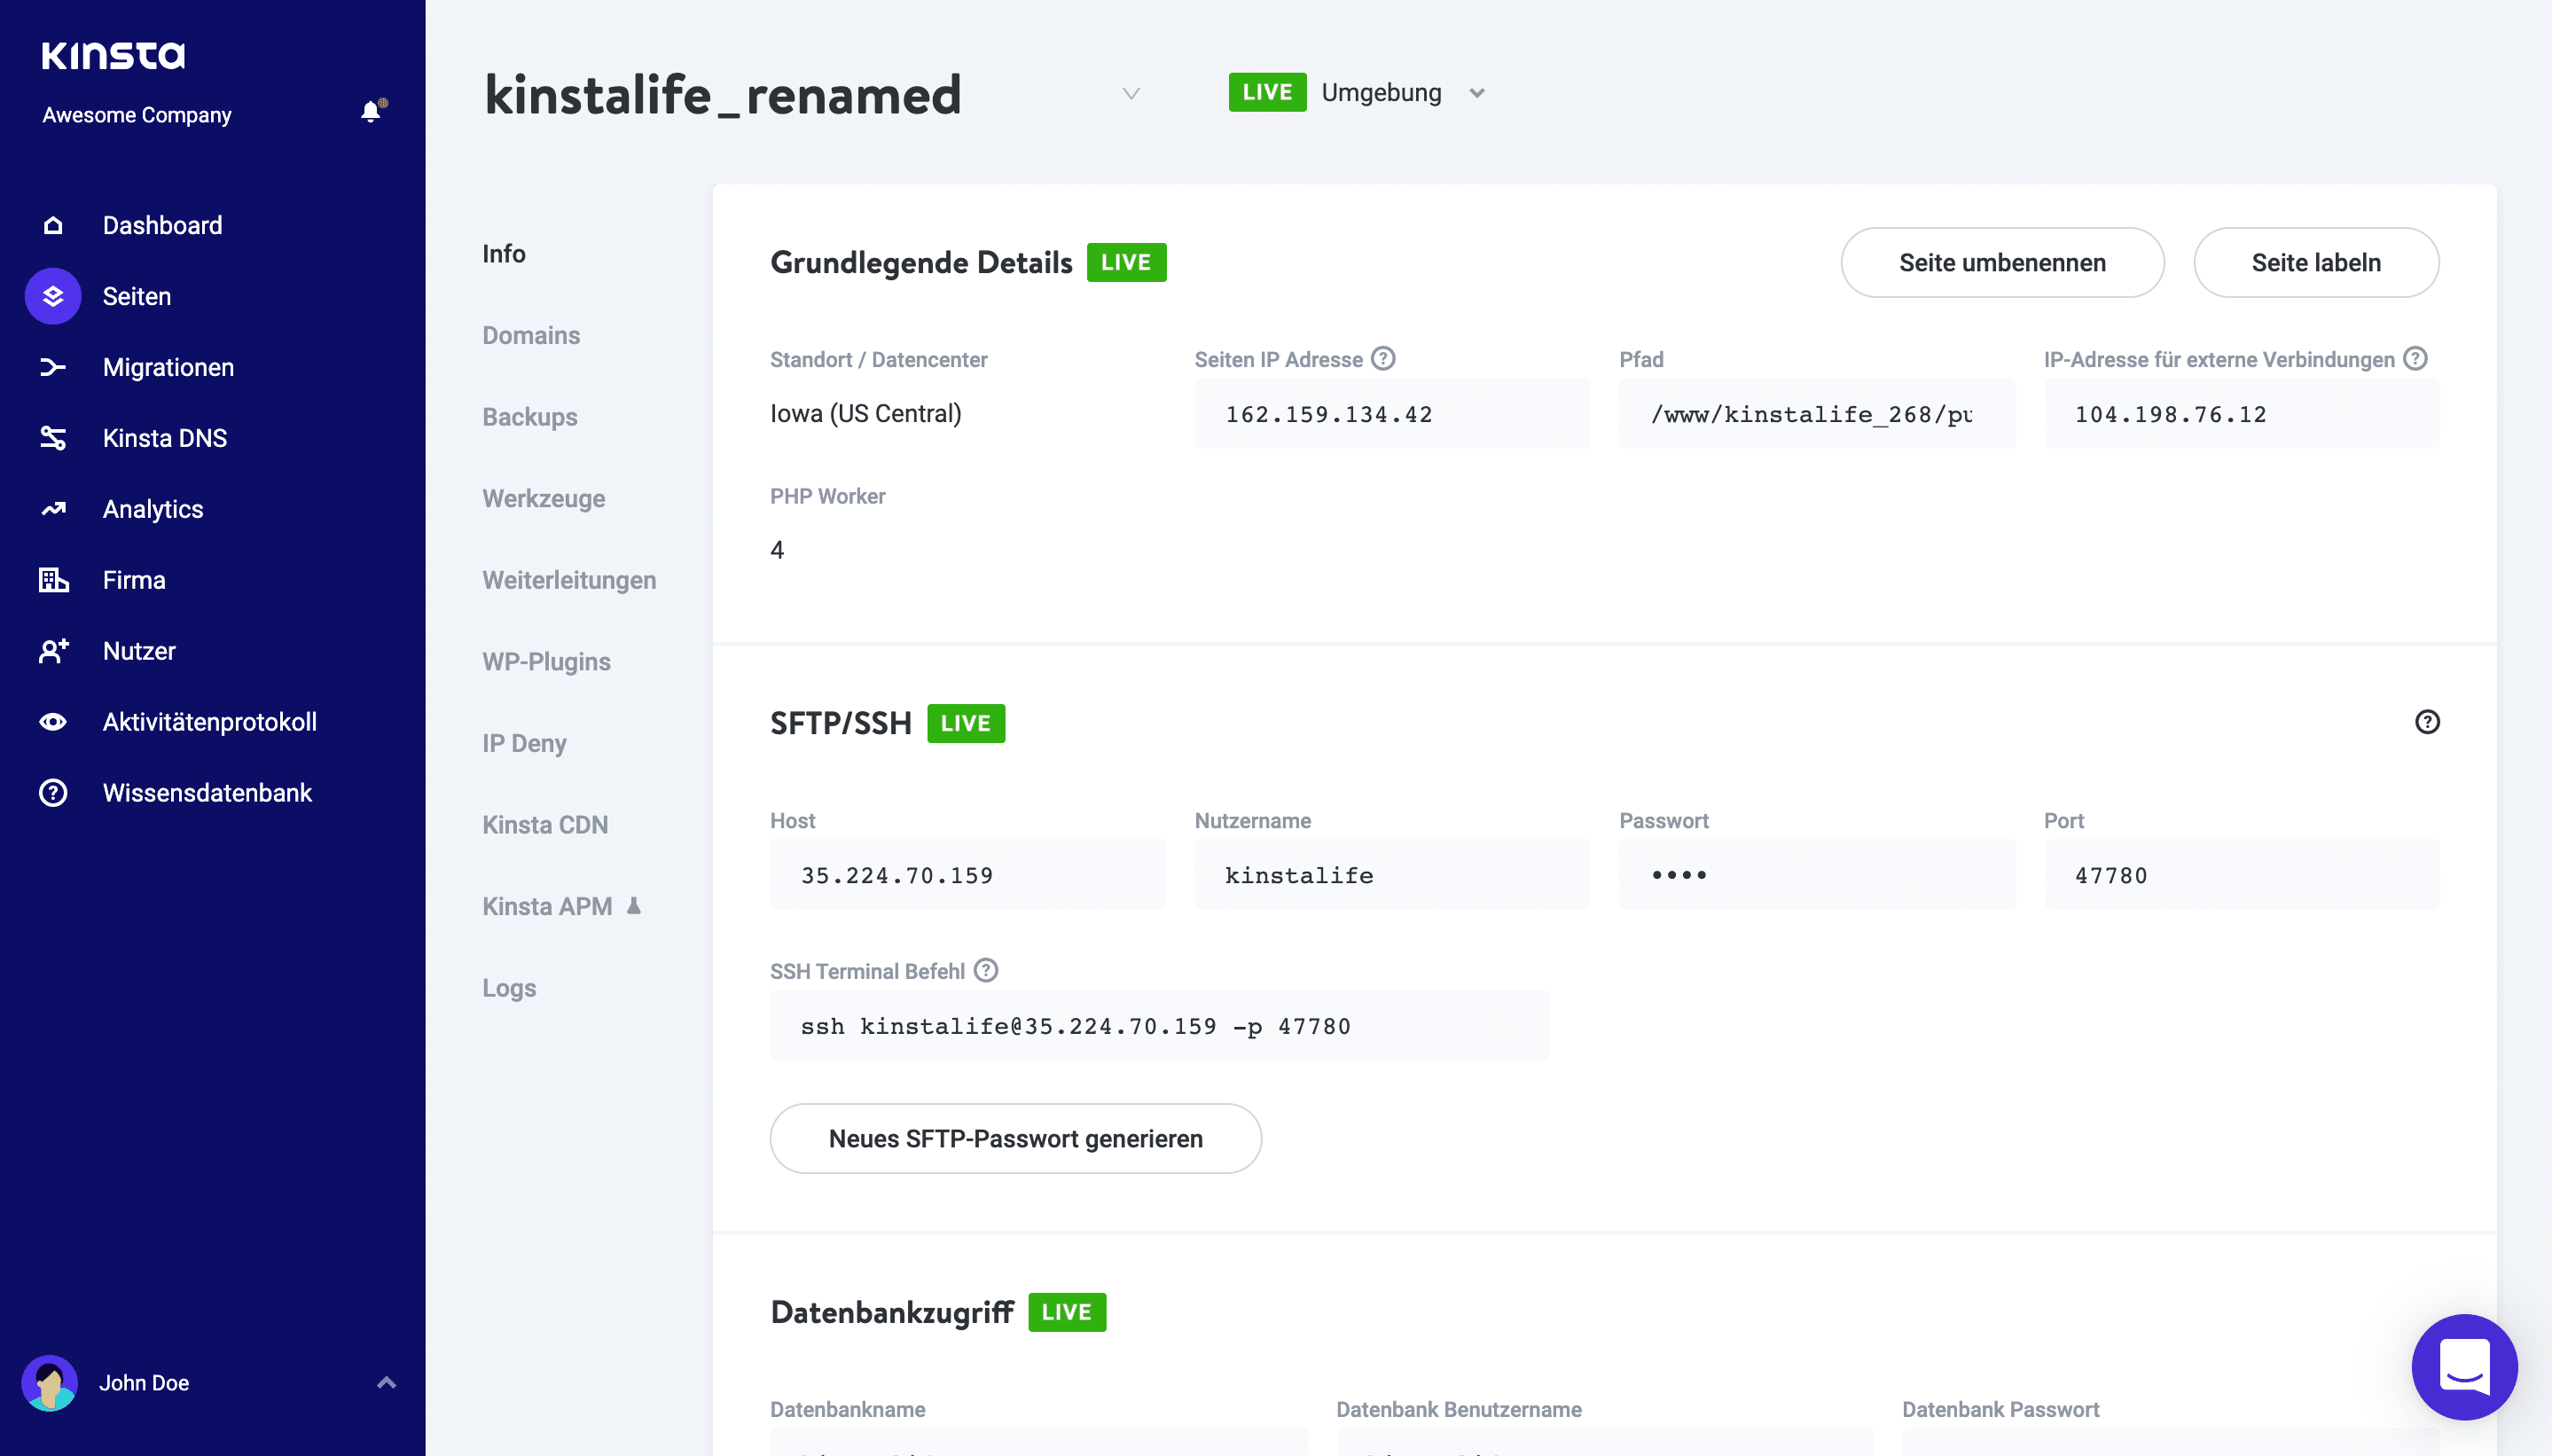Click the Datenbankzugriff heading
The image size is (2552, 1456).
click(892, 1312)
